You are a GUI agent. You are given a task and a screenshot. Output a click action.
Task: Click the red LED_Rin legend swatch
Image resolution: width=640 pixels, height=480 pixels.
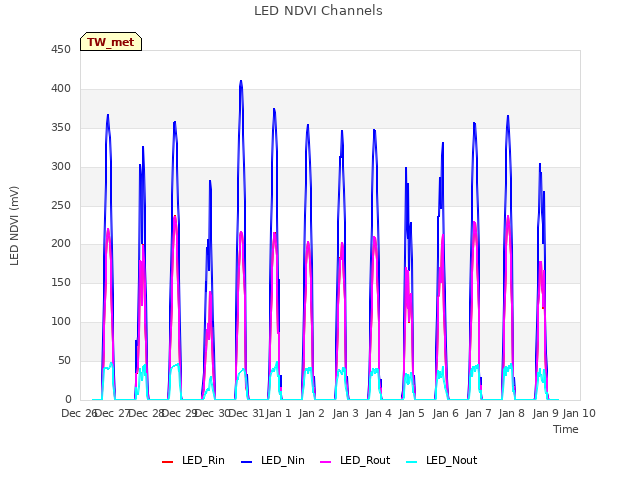(x=167, y=462)
